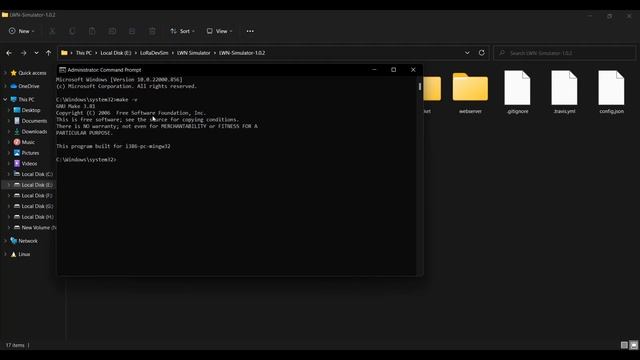The width and height of the screenshot is (640, 360).
Task: Click the Delete trash icon
Action: tap(152, 31)
